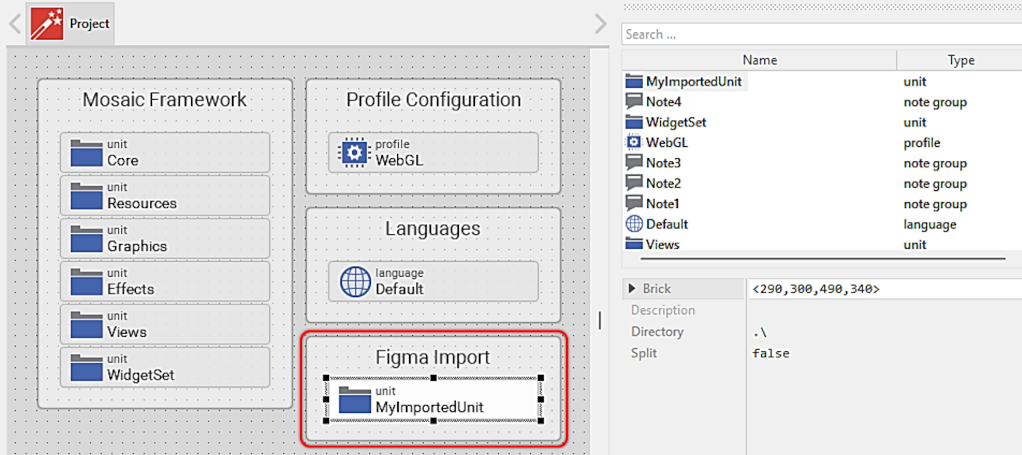Click the Search input field
Image resolution: width=1022 pixels, height=455 pixels.
tap(820, 34)
